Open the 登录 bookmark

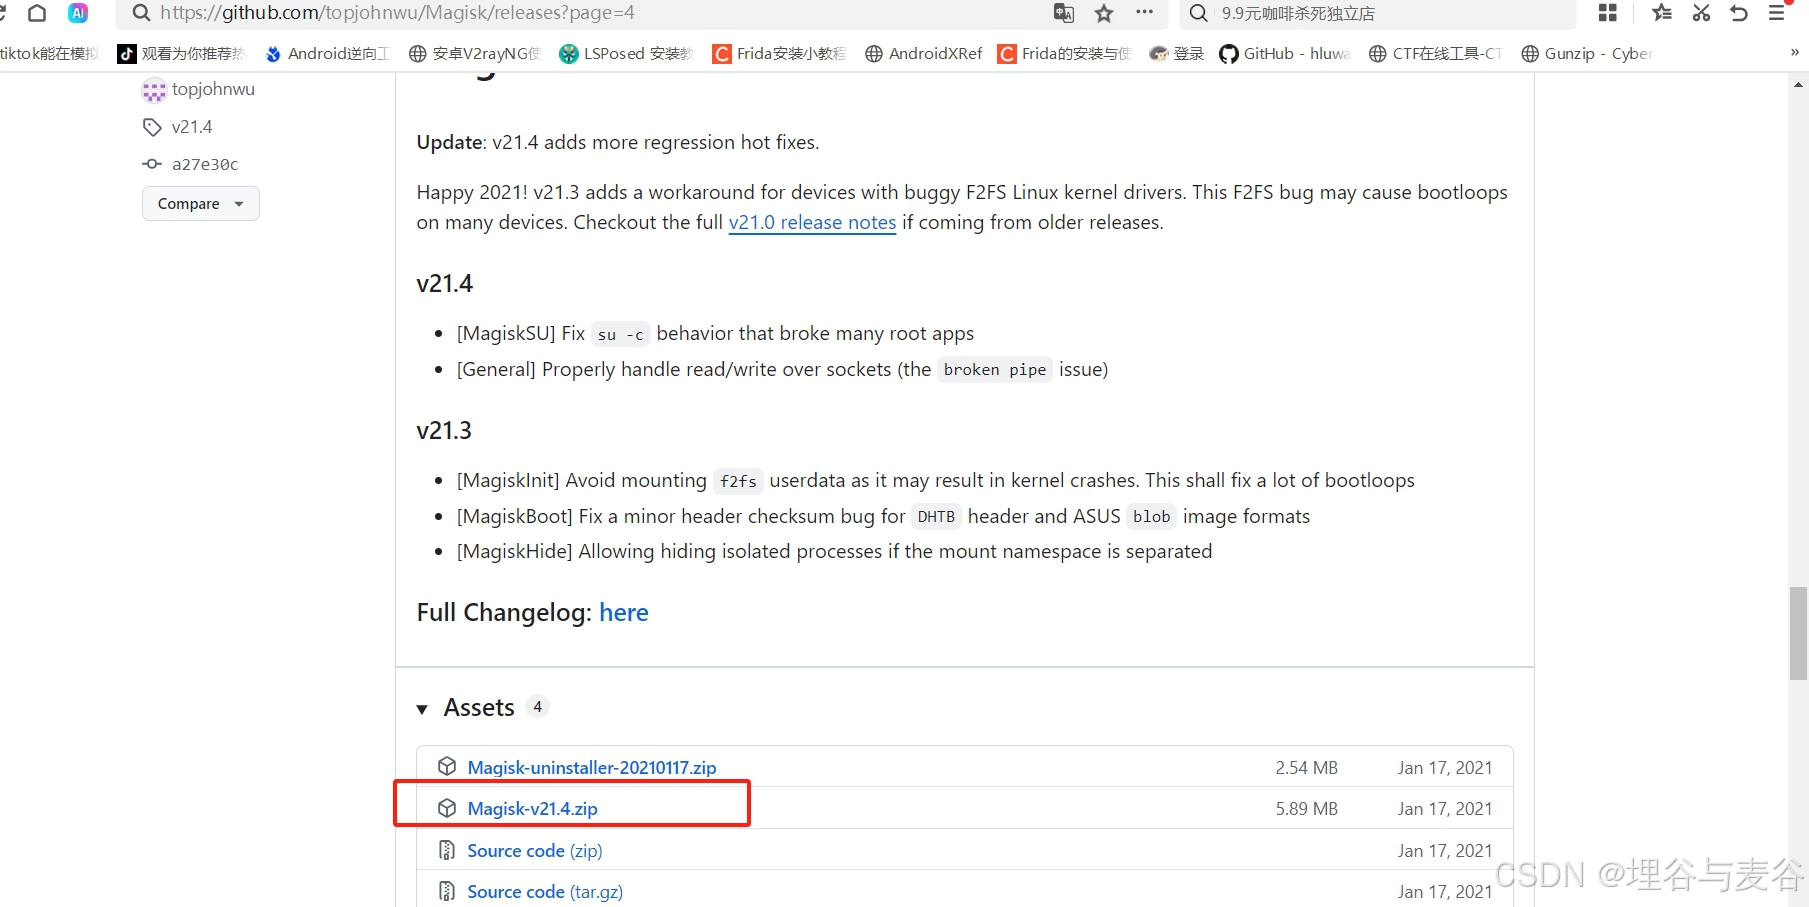click(x=1177, y=54)
